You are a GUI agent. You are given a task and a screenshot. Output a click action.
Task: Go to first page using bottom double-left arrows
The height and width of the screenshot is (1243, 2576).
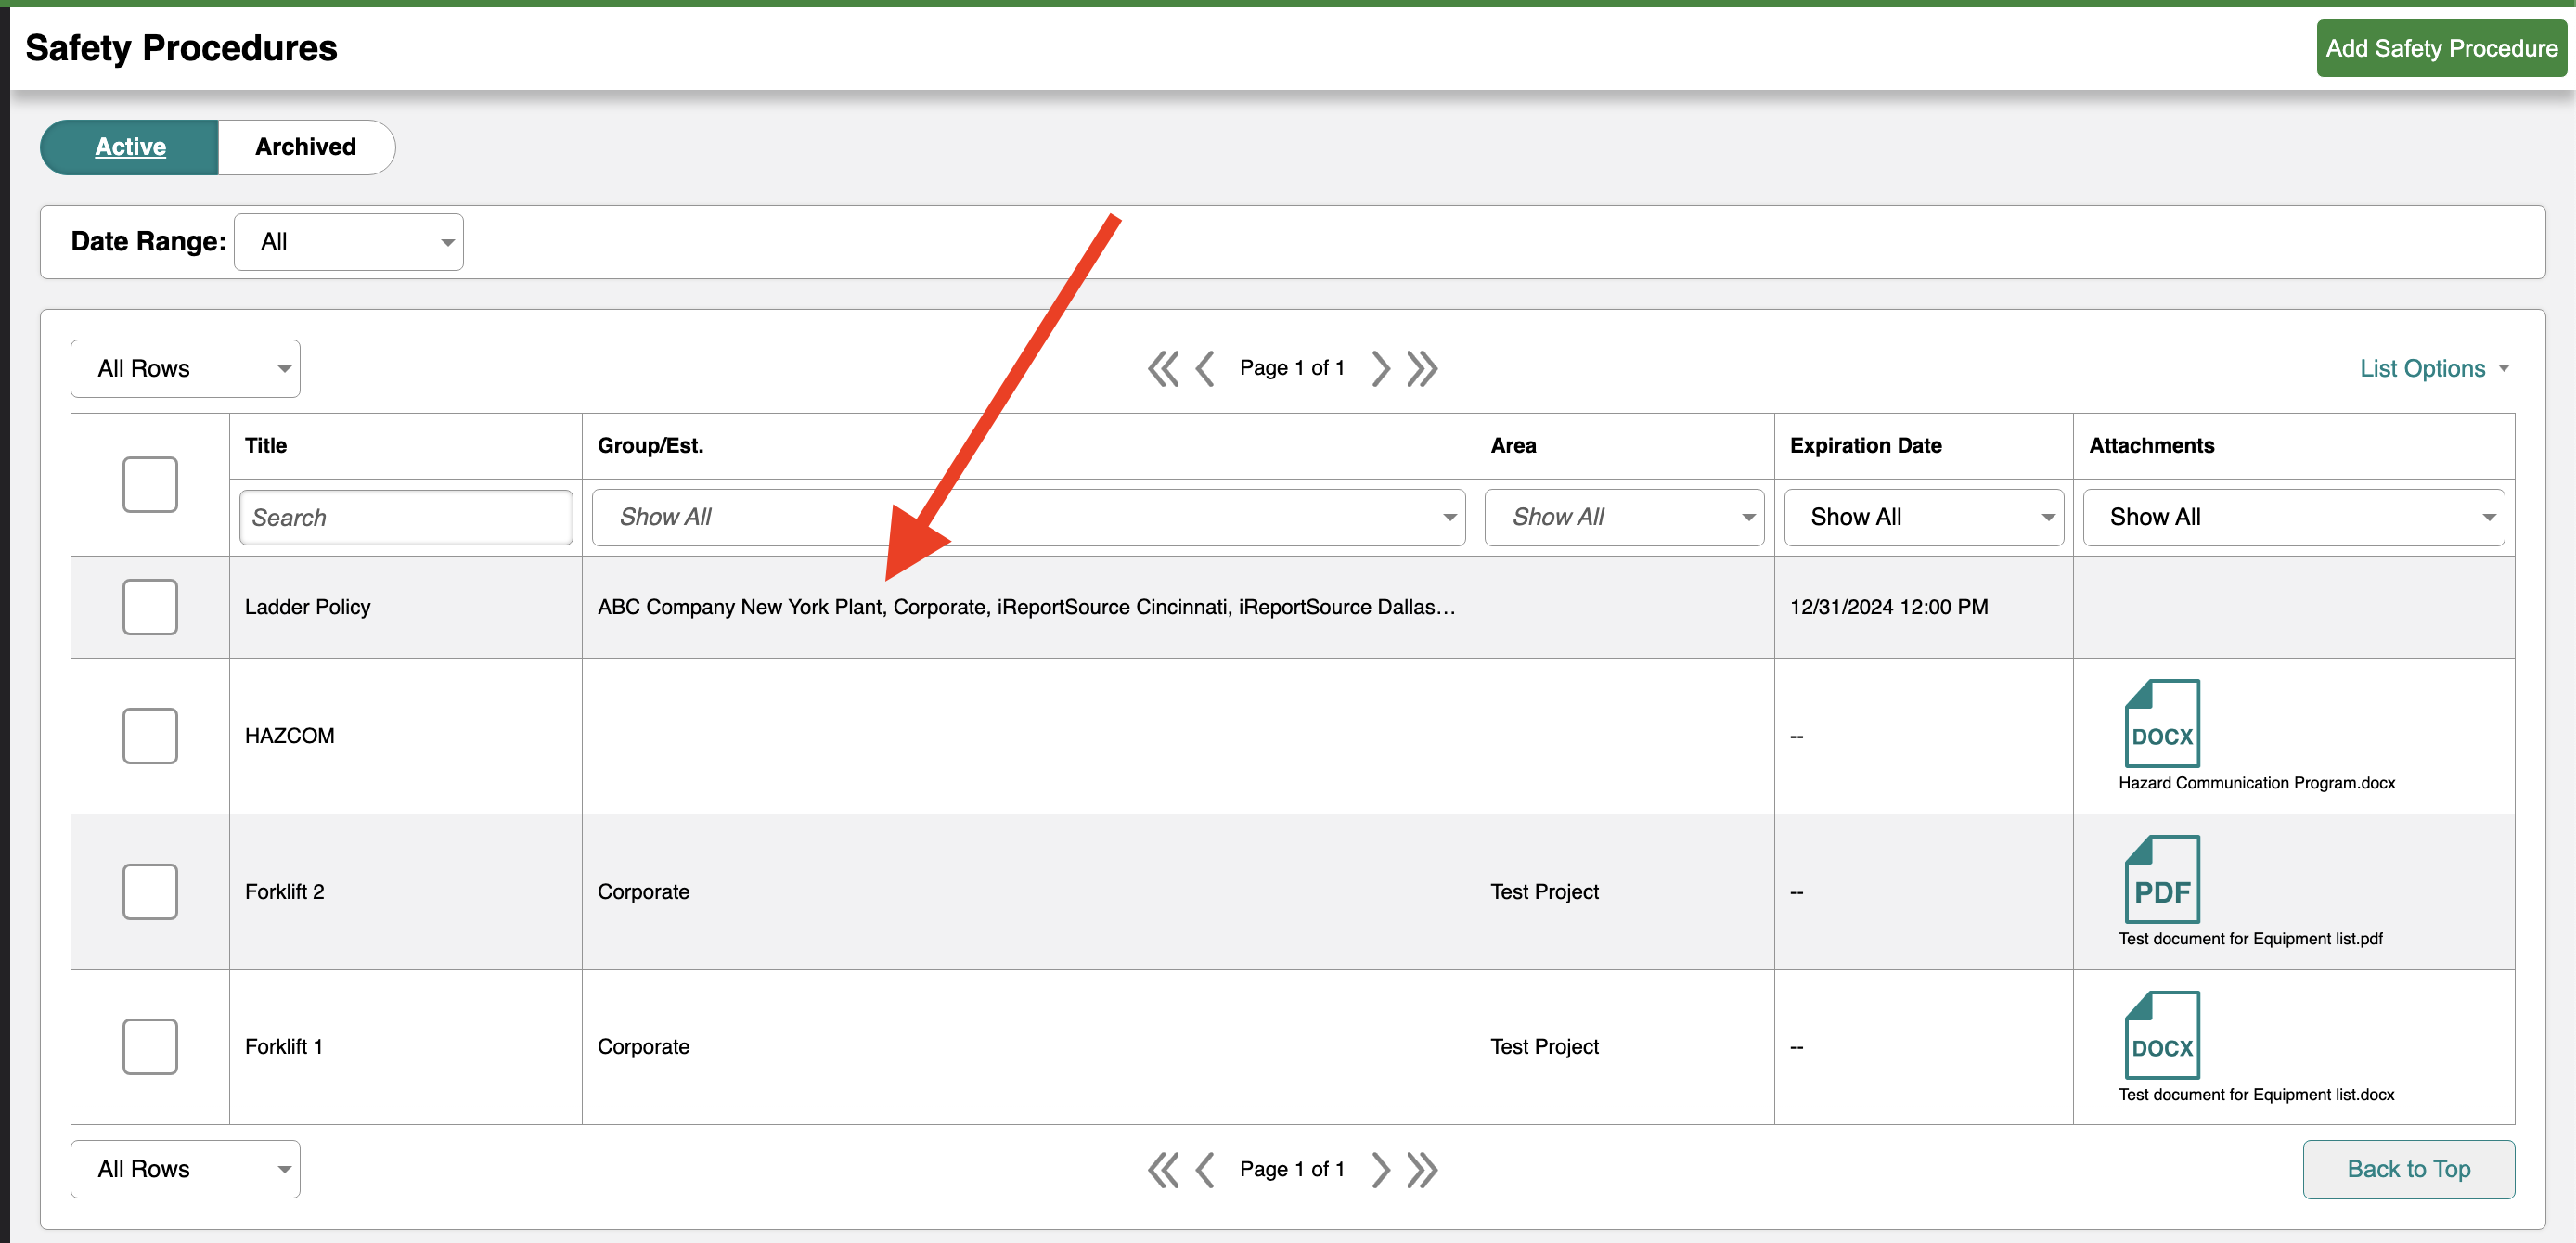pos(1163,1169)
